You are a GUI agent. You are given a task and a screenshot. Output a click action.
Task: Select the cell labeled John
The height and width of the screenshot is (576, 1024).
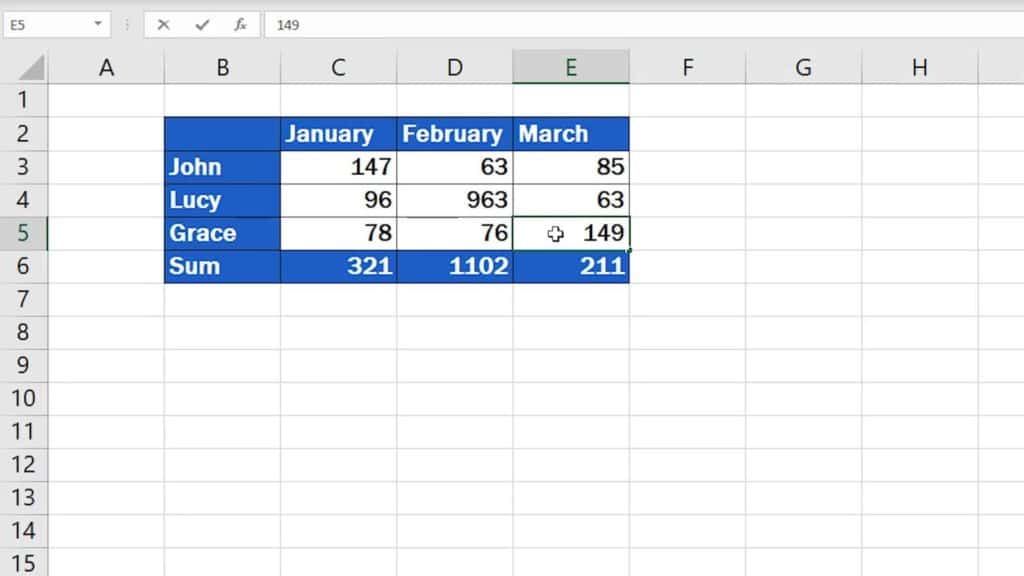(222, 166)
